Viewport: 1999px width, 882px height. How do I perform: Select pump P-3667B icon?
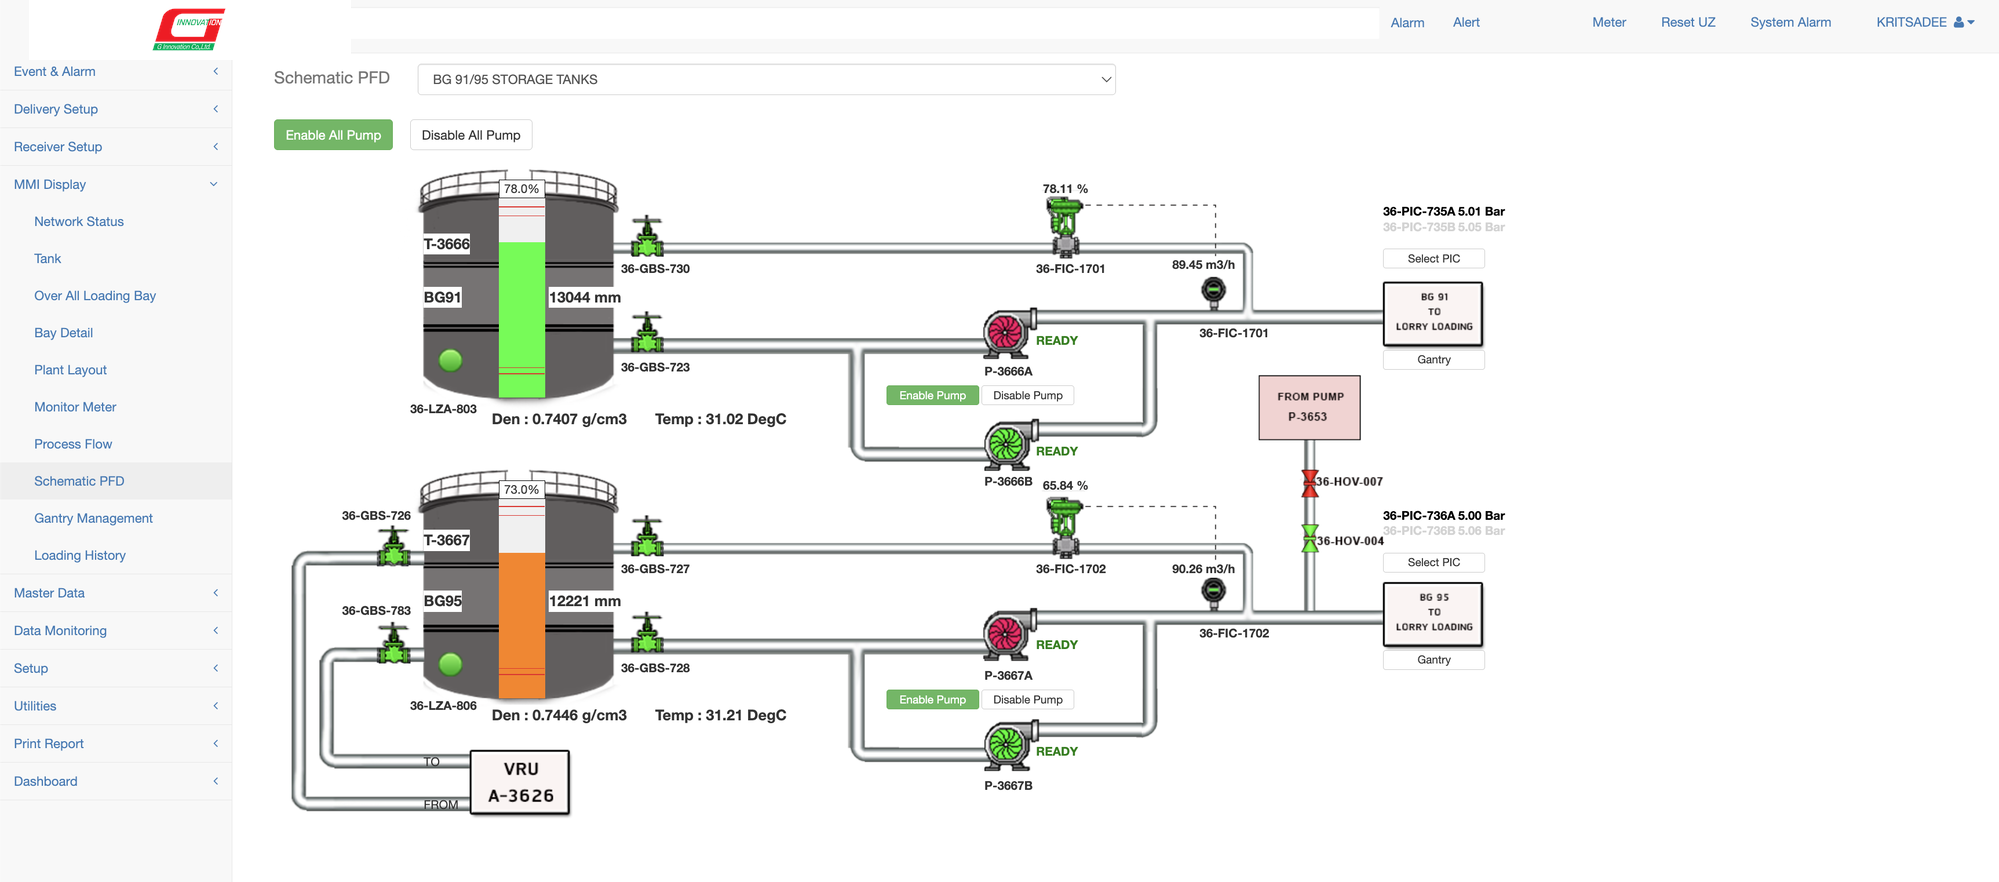pos(1008,745)
